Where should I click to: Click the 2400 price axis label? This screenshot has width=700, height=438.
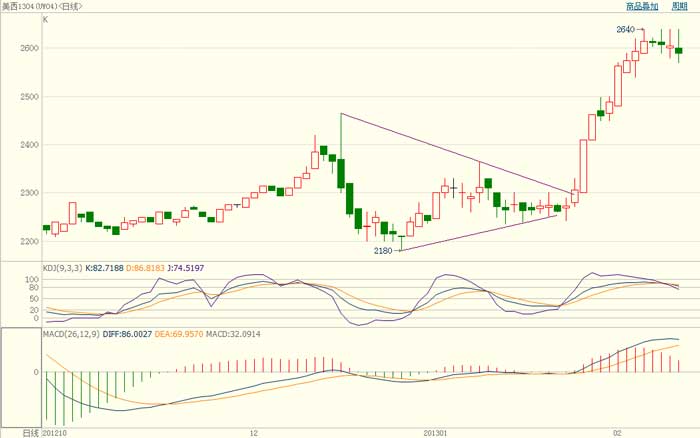click(29, 145)
